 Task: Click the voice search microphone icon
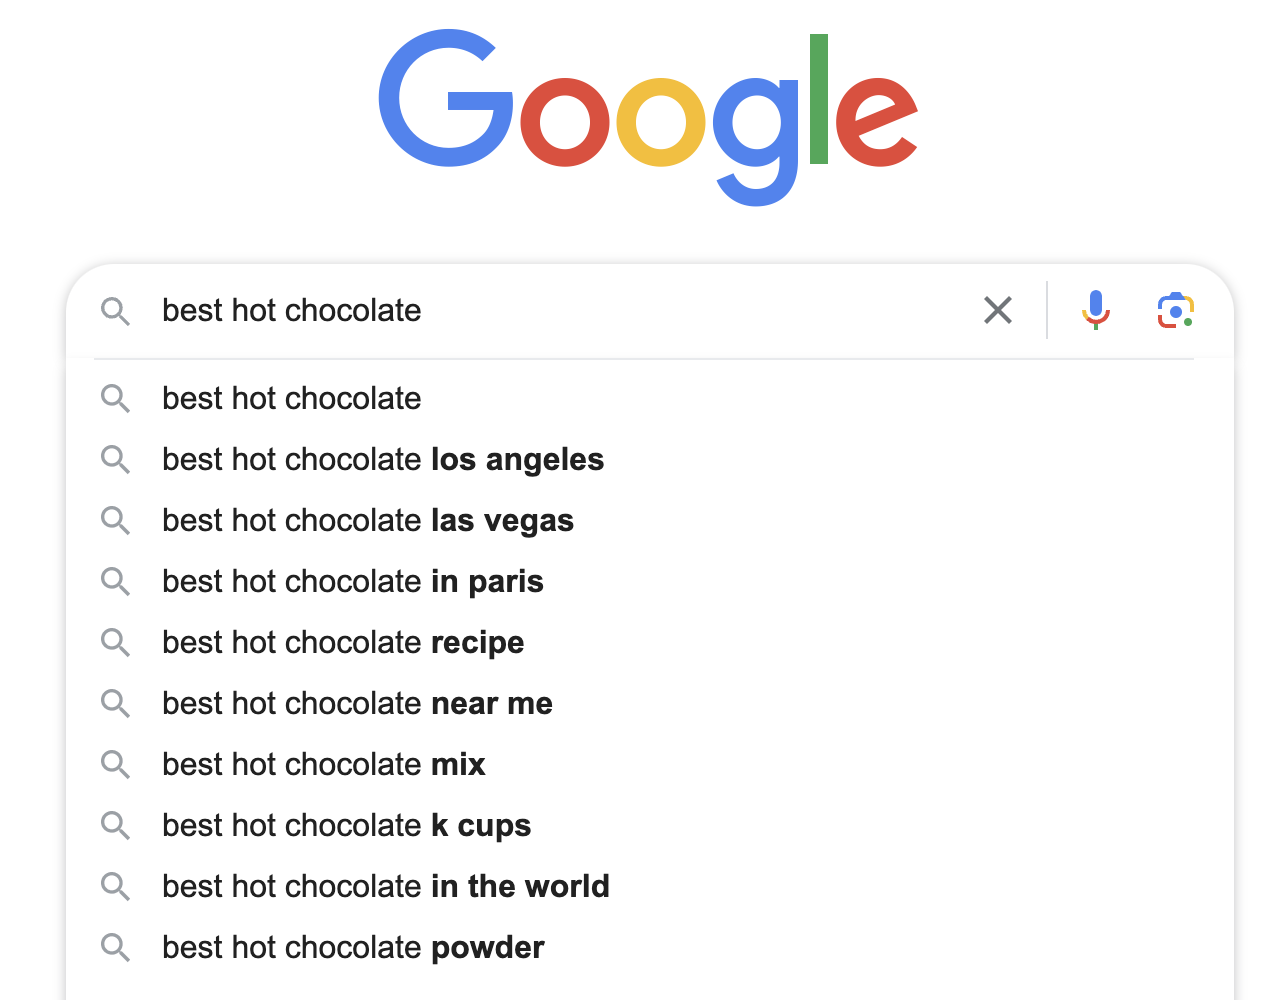click(x=1096, y=310)
